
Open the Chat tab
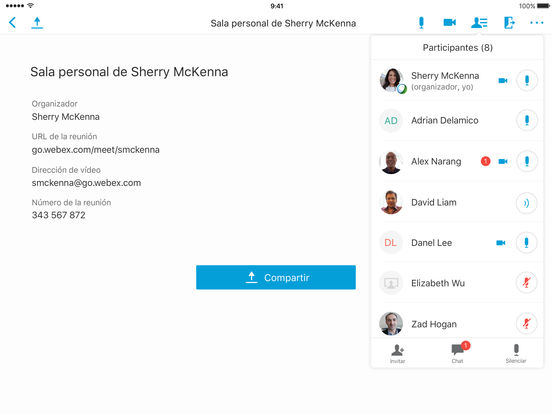[x=458, y=353]
